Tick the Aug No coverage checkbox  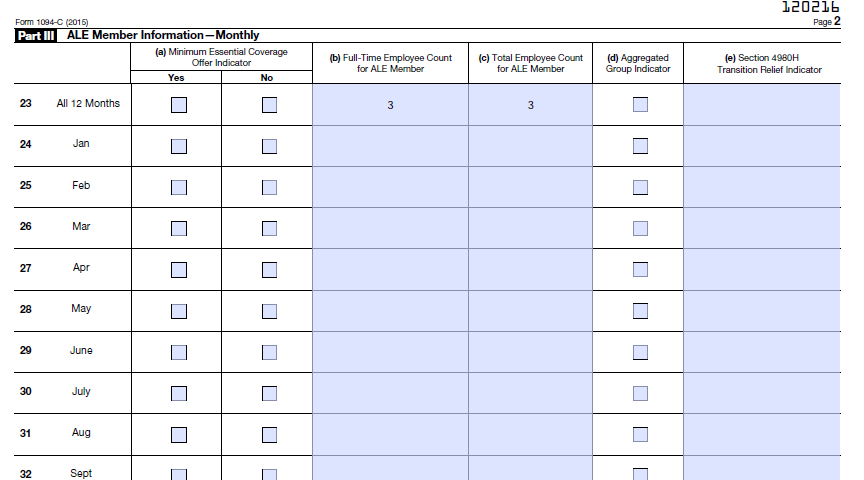click(269, 435)
